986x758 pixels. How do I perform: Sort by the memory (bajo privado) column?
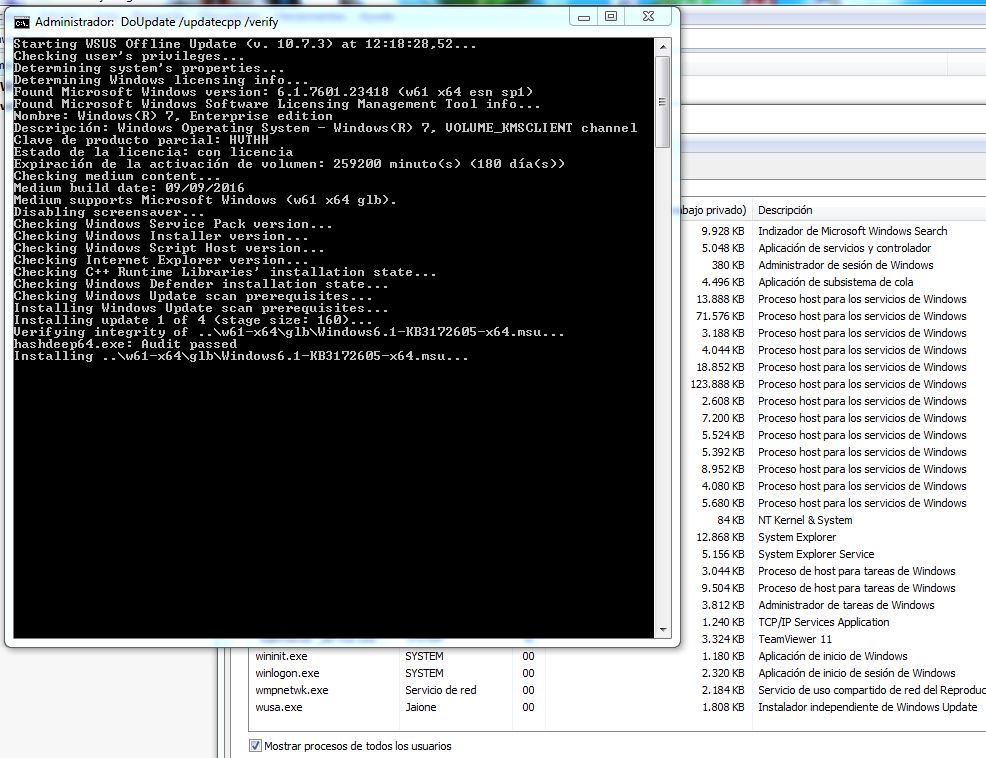(712, 210)
